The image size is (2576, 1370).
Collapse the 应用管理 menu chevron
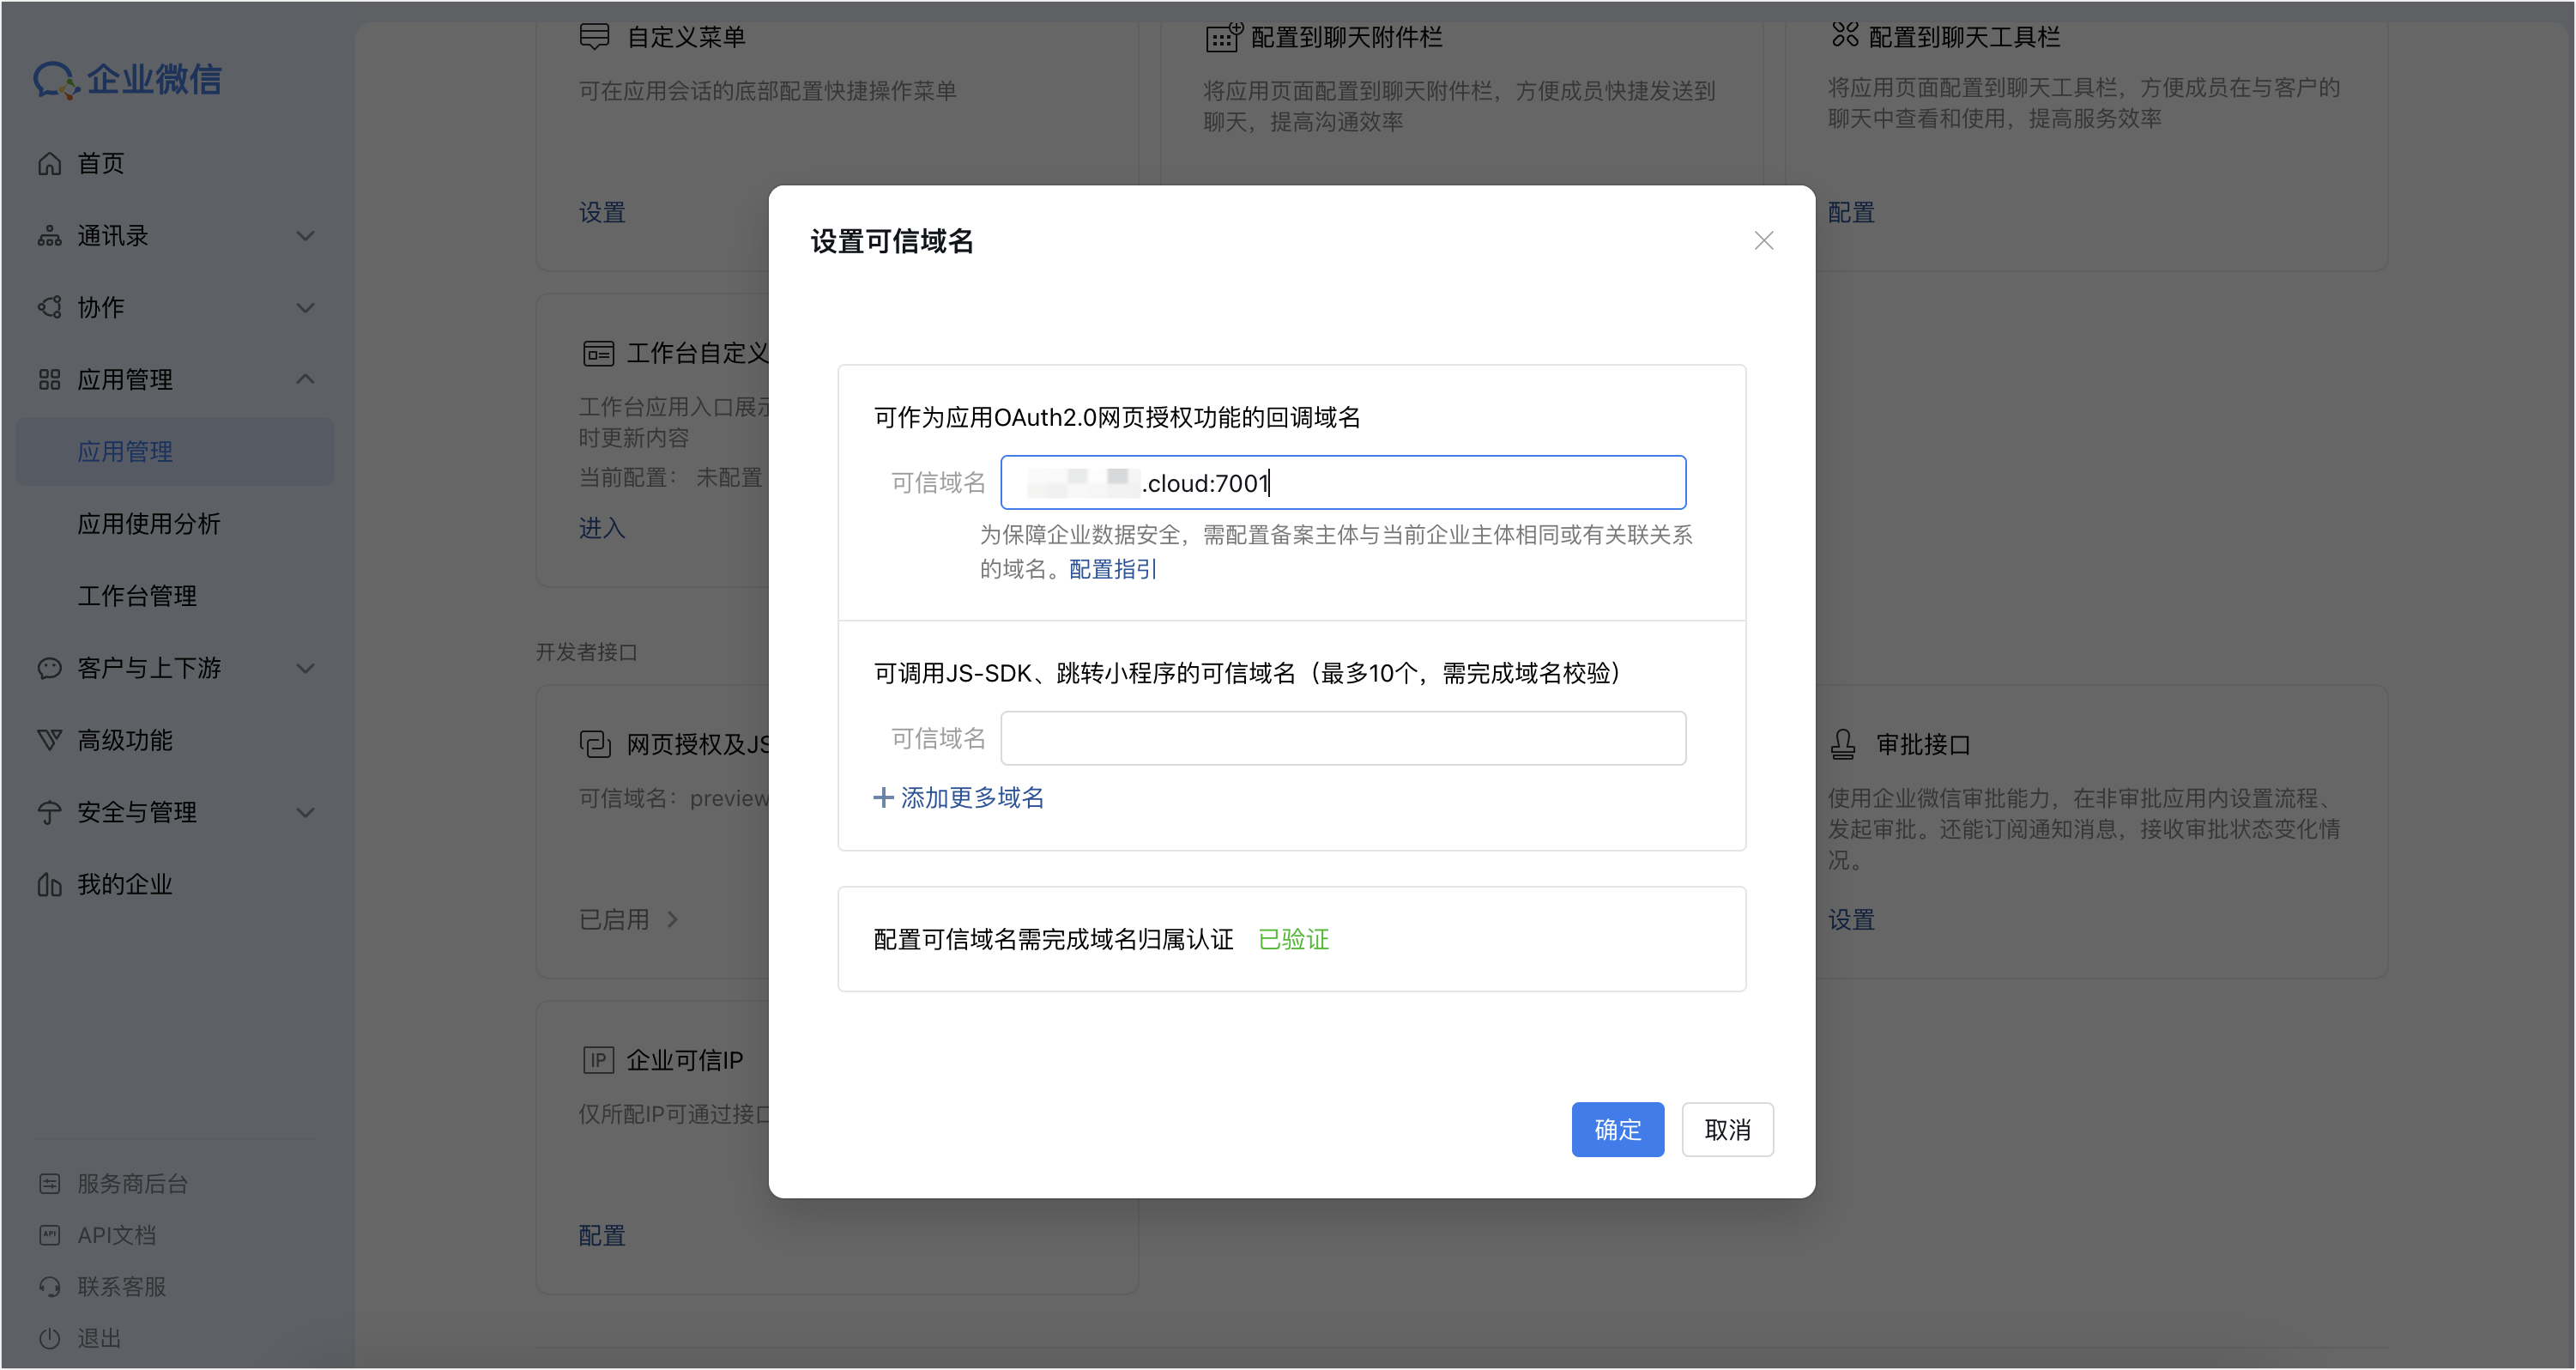[306, 380]
